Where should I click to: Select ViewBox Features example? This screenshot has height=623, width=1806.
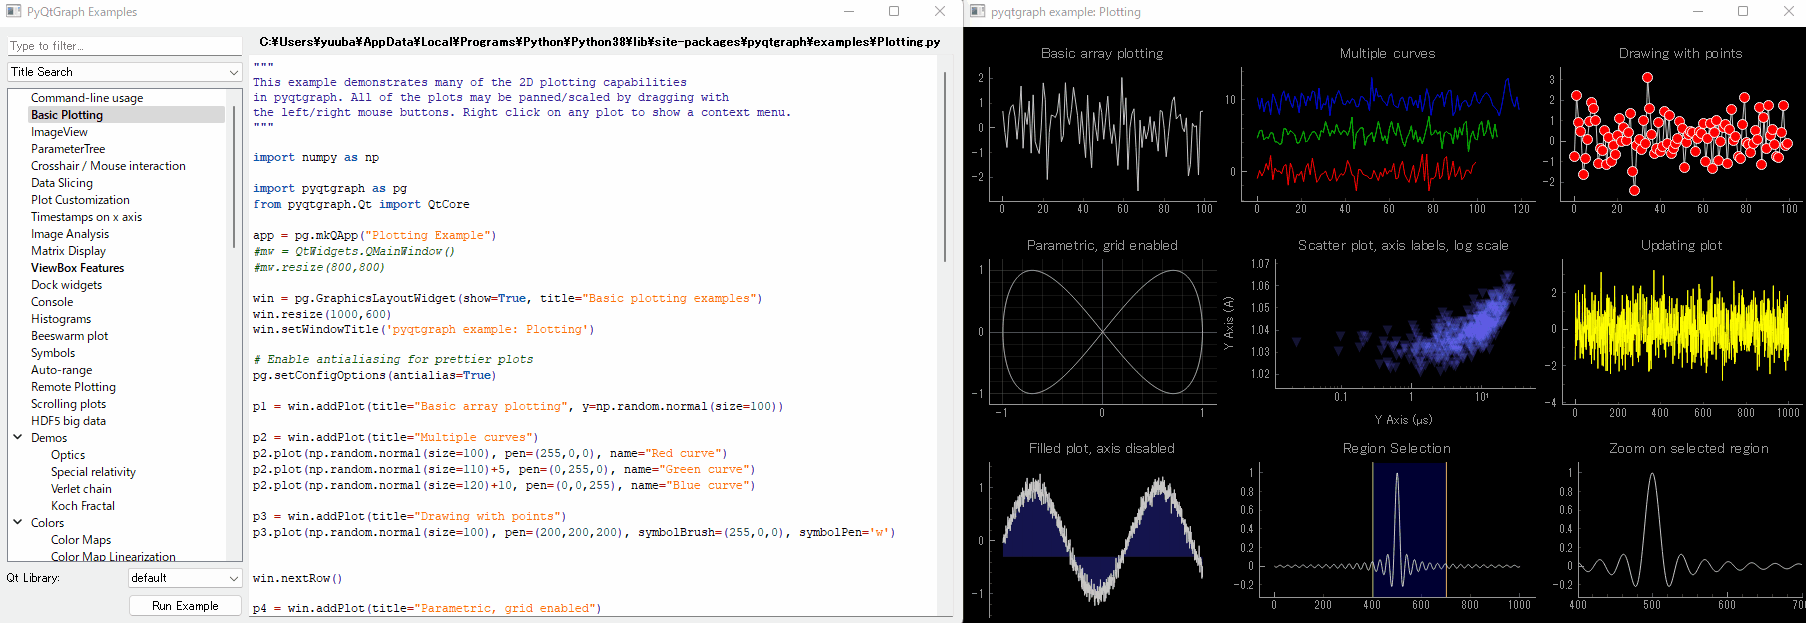(78, 268)
